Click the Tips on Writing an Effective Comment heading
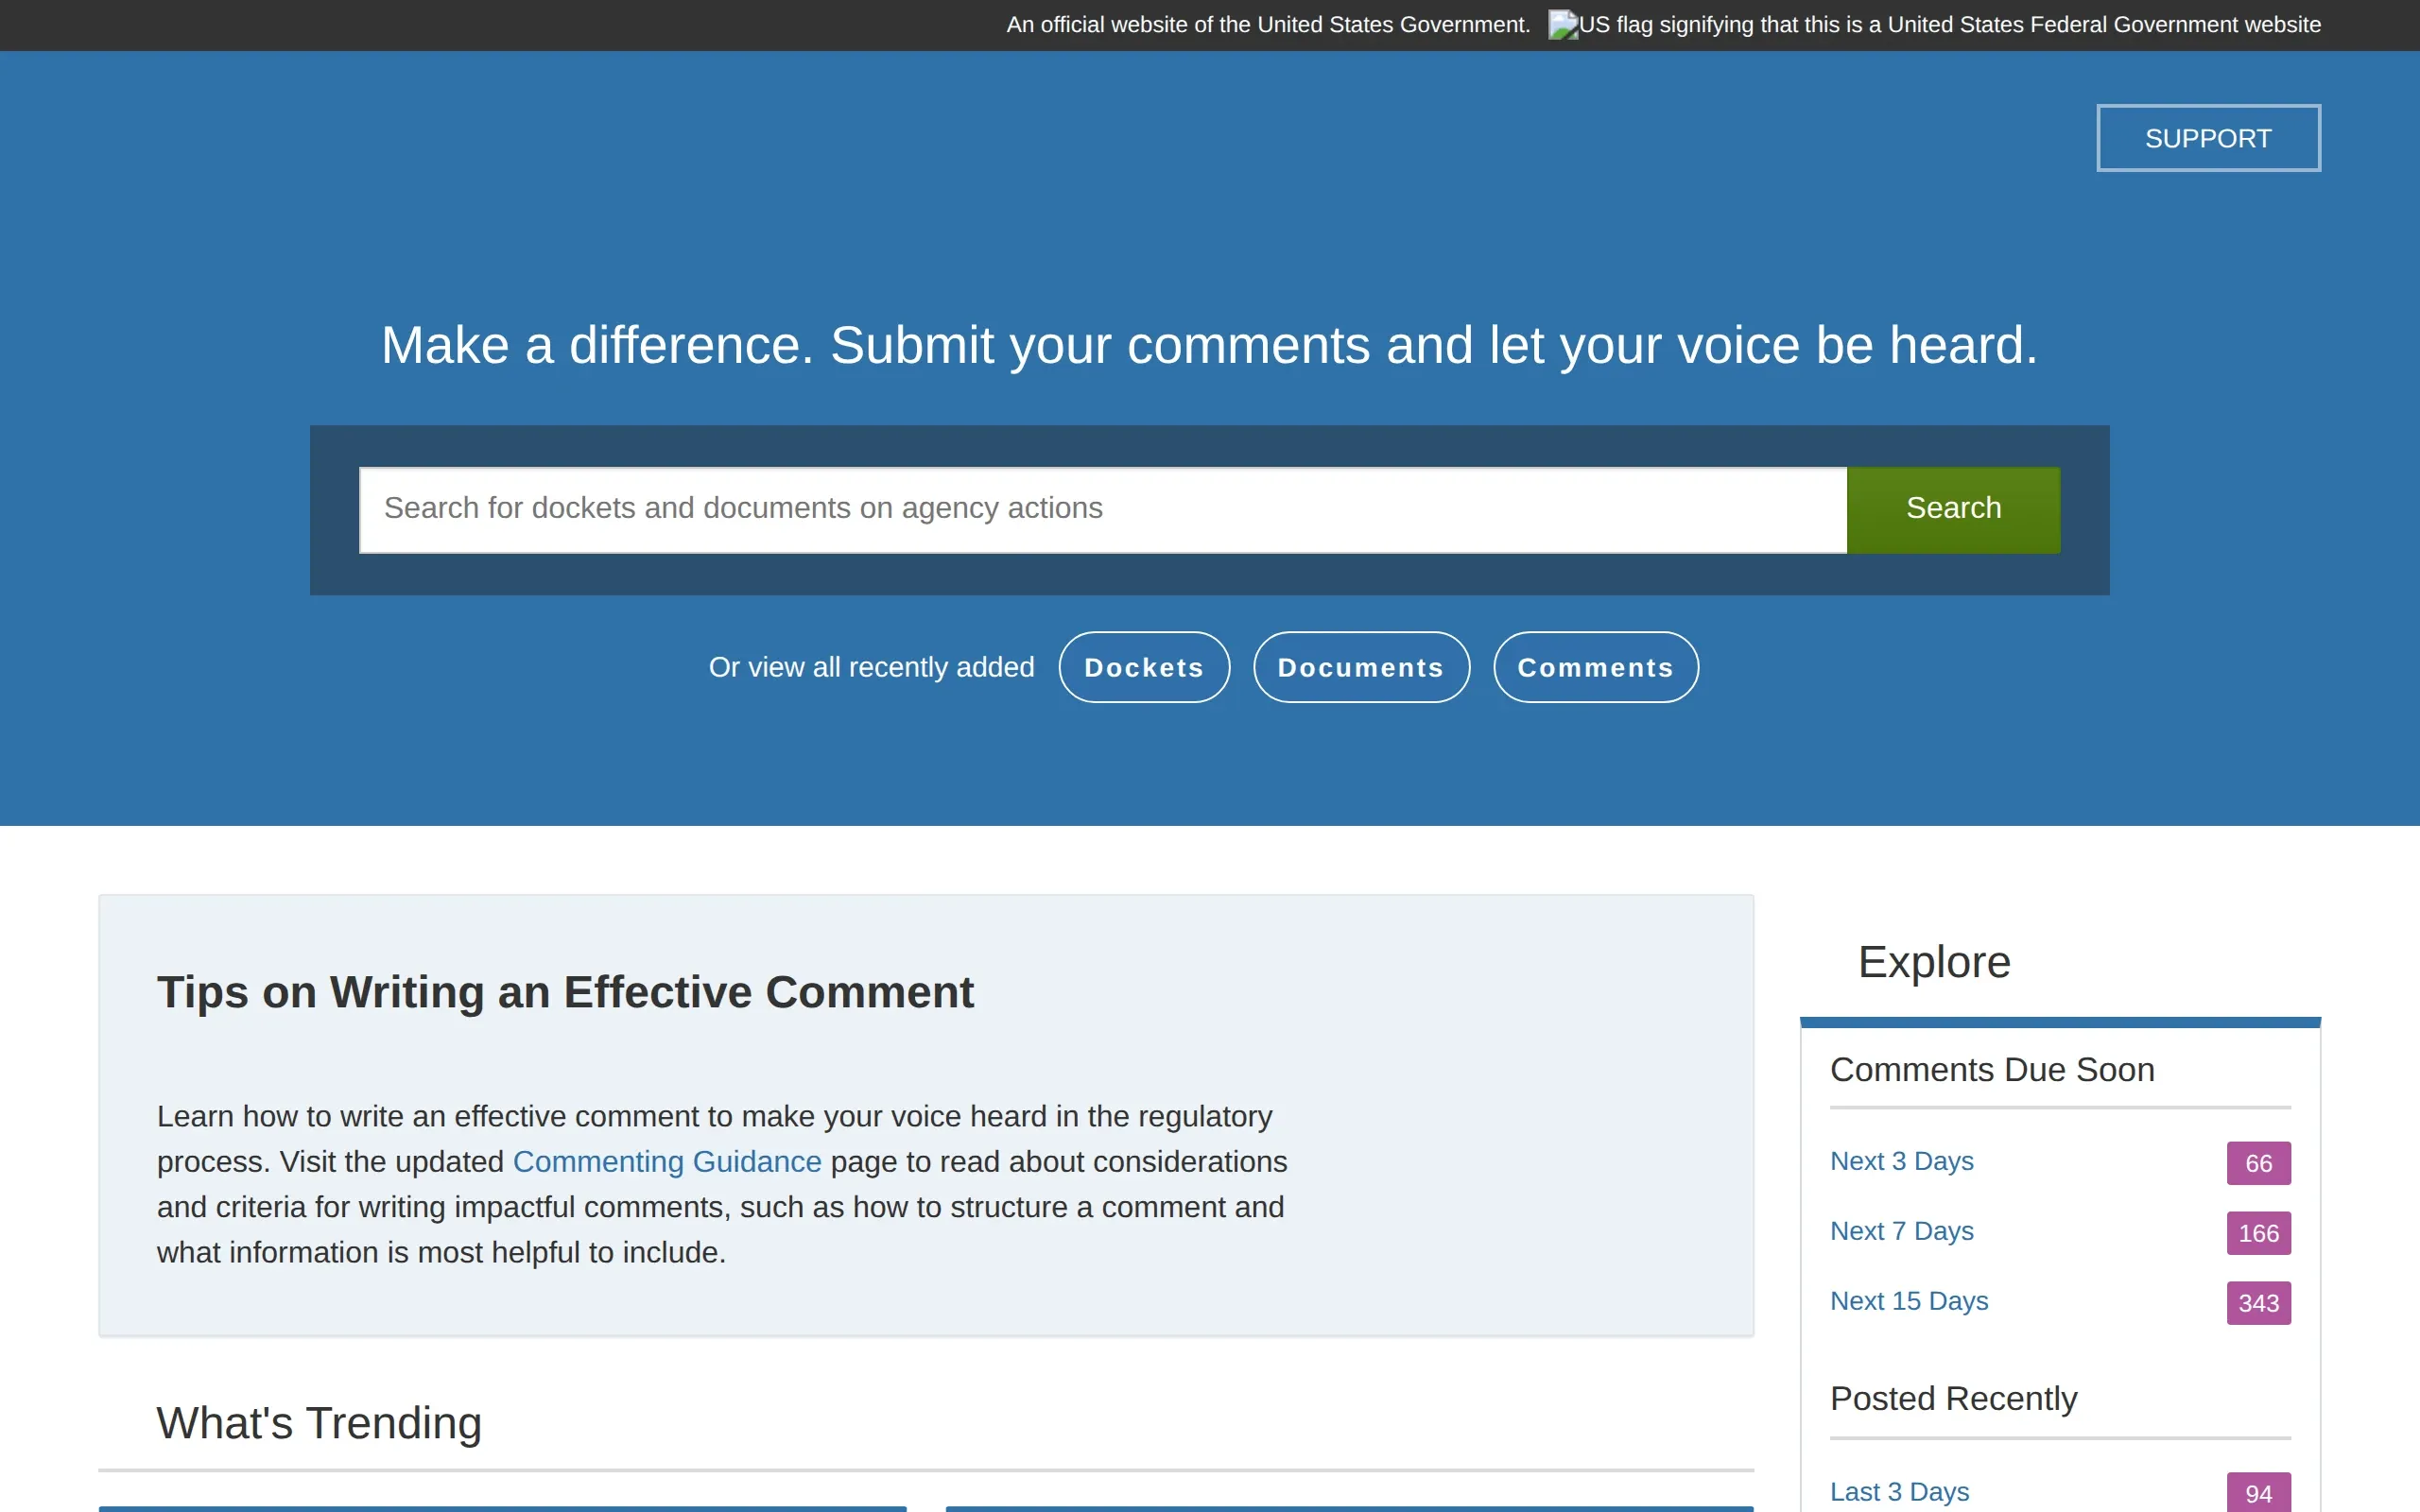This screenshot has width=2420, height=1512. 565,992
